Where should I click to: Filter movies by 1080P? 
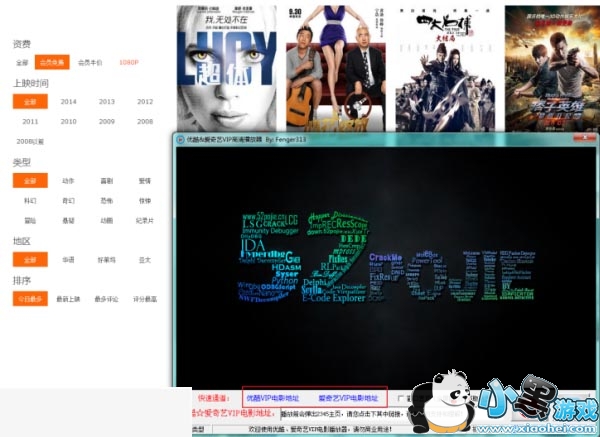(129, 62)
